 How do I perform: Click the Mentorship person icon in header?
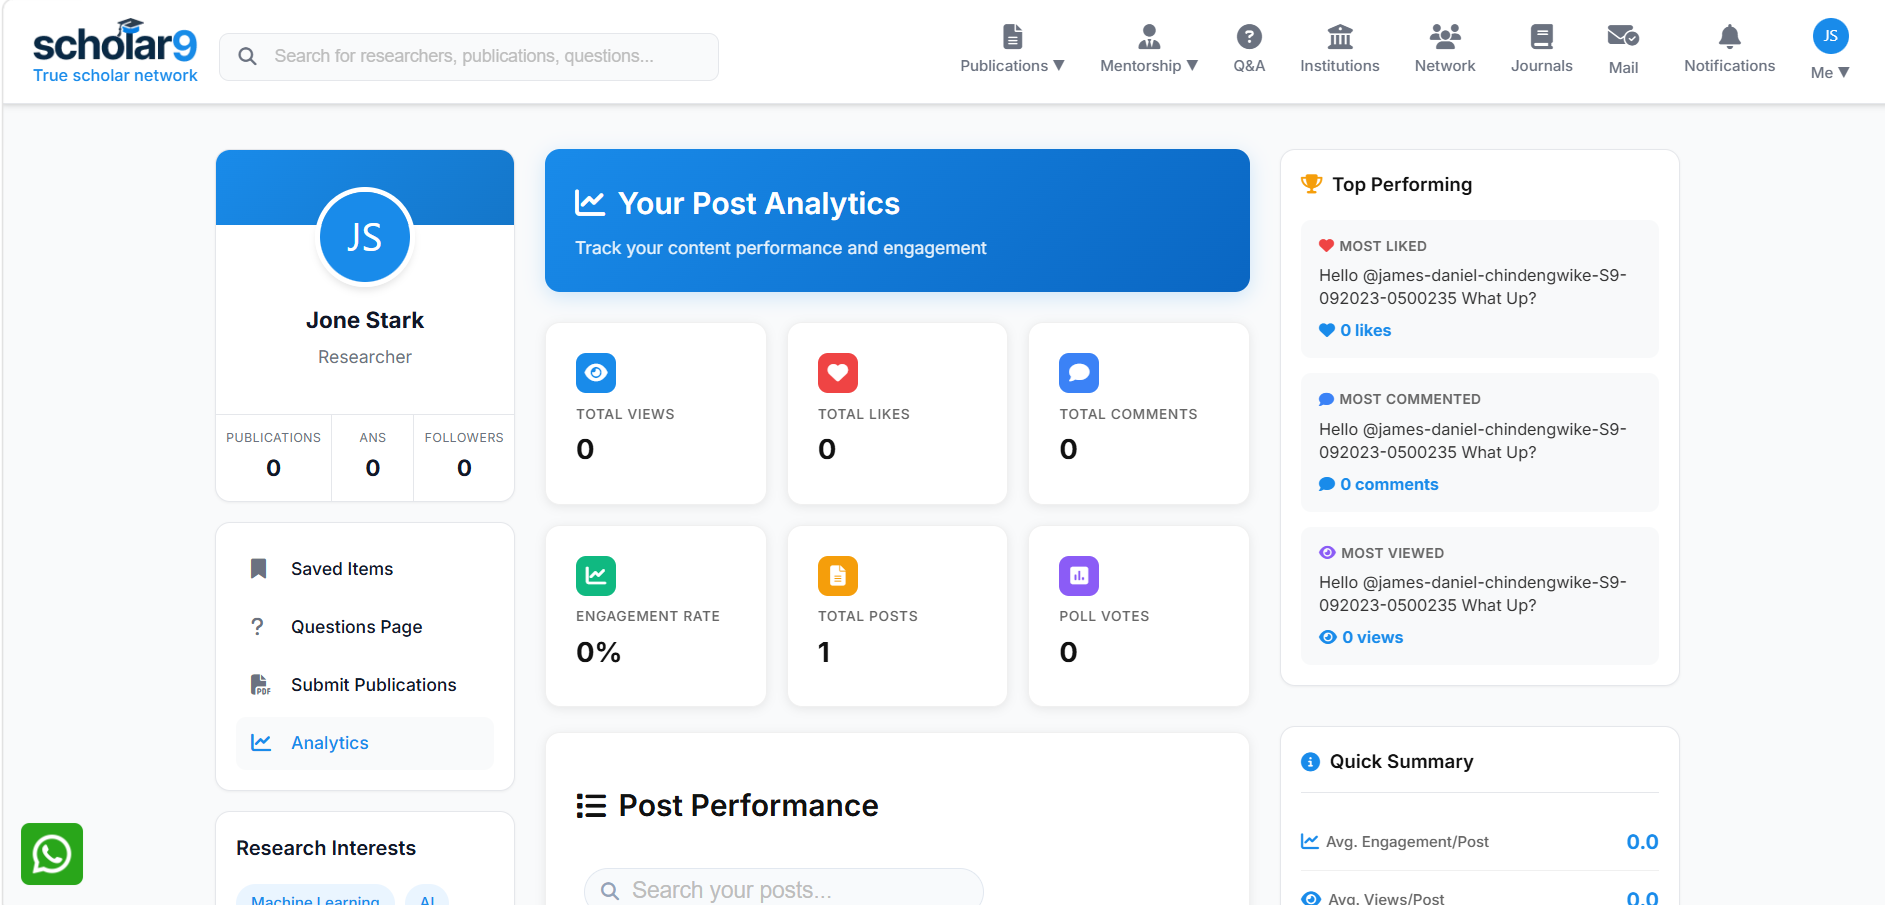pyautogui.click(x=1149, y=37)
